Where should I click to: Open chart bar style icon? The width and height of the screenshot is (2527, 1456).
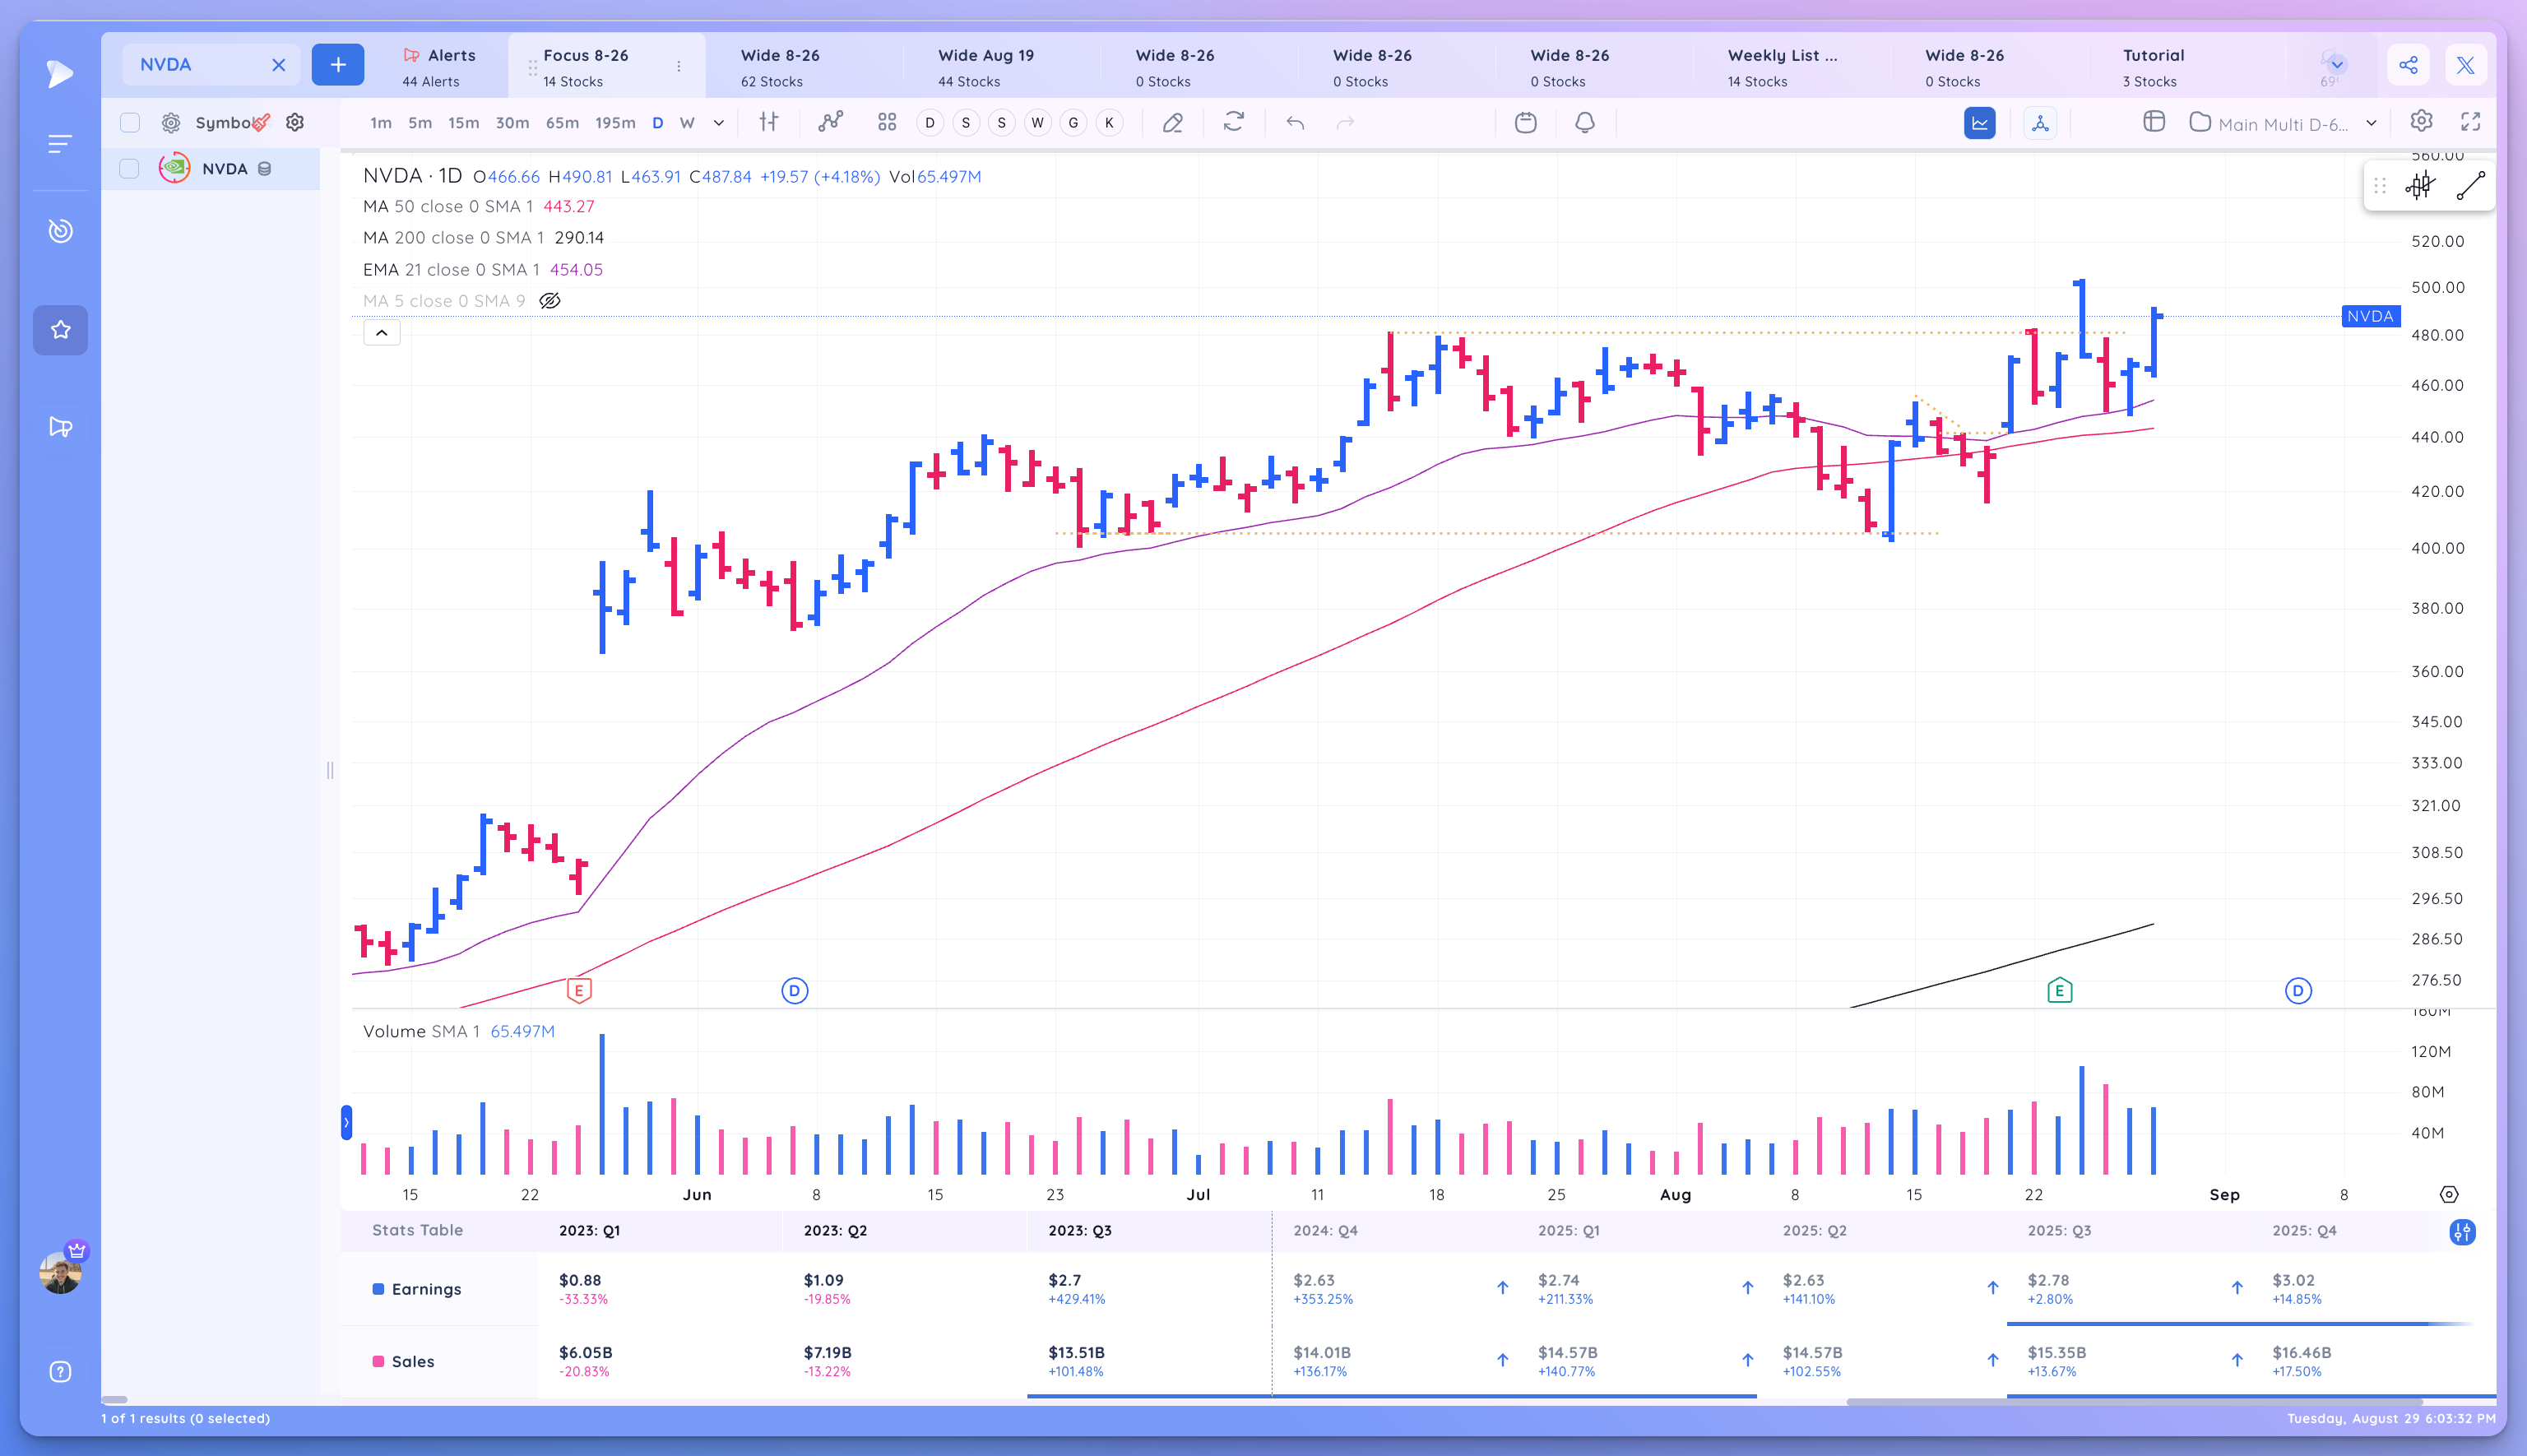click(x=768, y=122)
